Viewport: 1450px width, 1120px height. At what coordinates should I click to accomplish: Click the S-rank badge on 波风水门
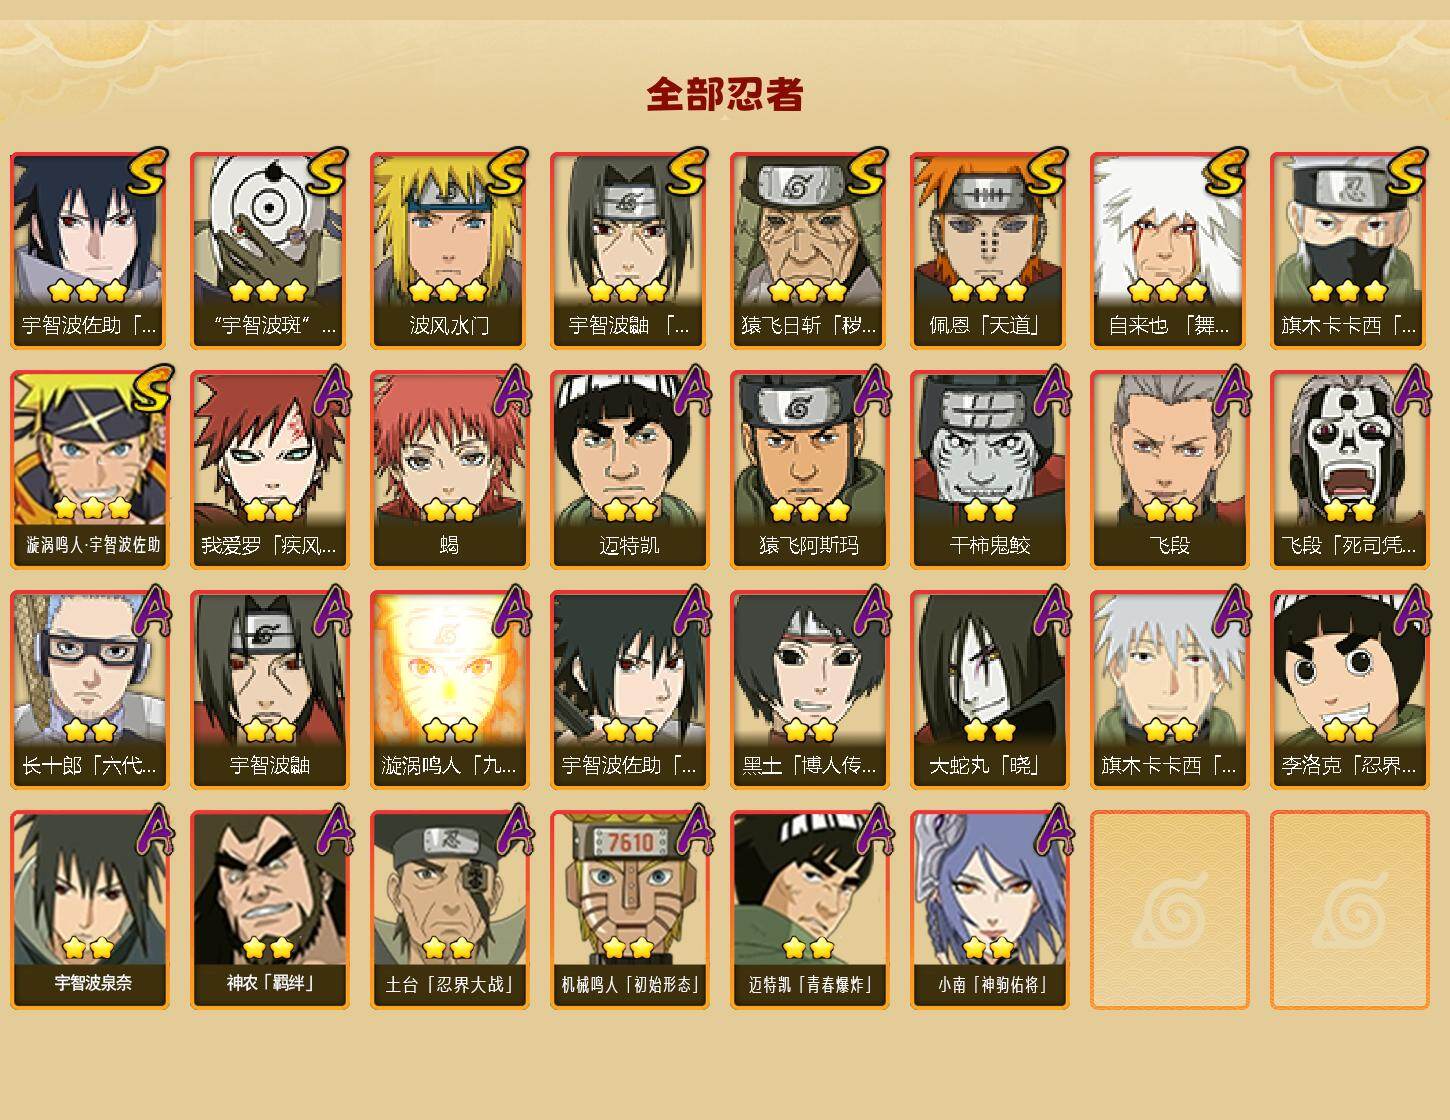click(x=507, y=172)
